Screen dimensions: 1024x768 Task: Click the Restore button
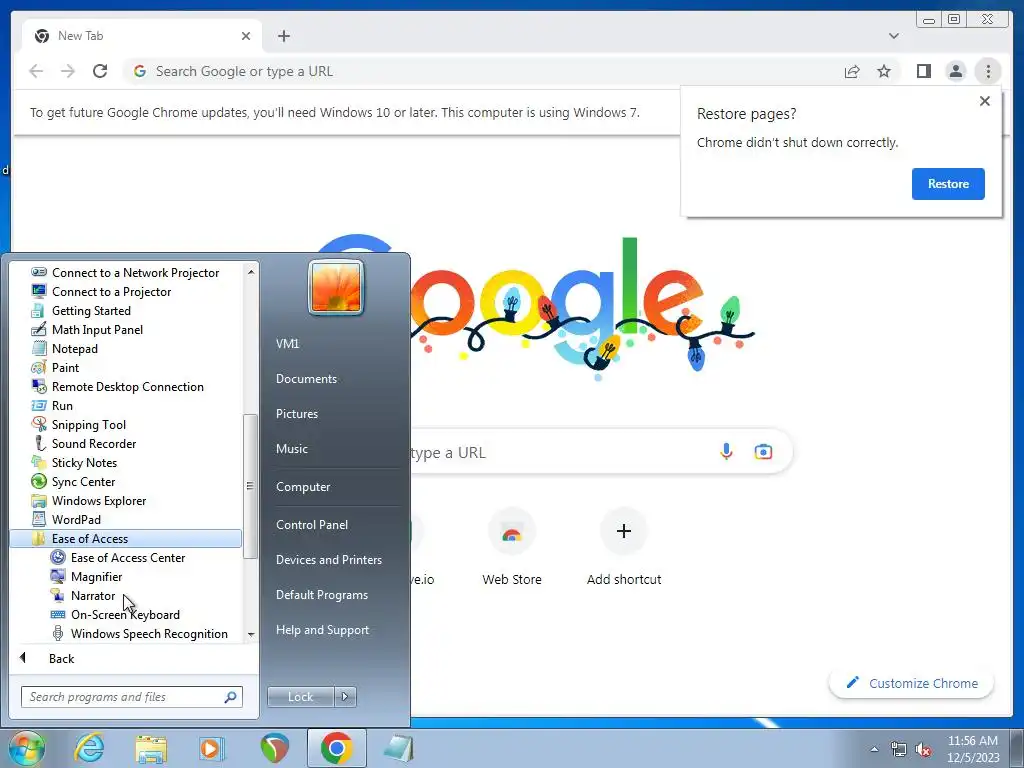948,184
